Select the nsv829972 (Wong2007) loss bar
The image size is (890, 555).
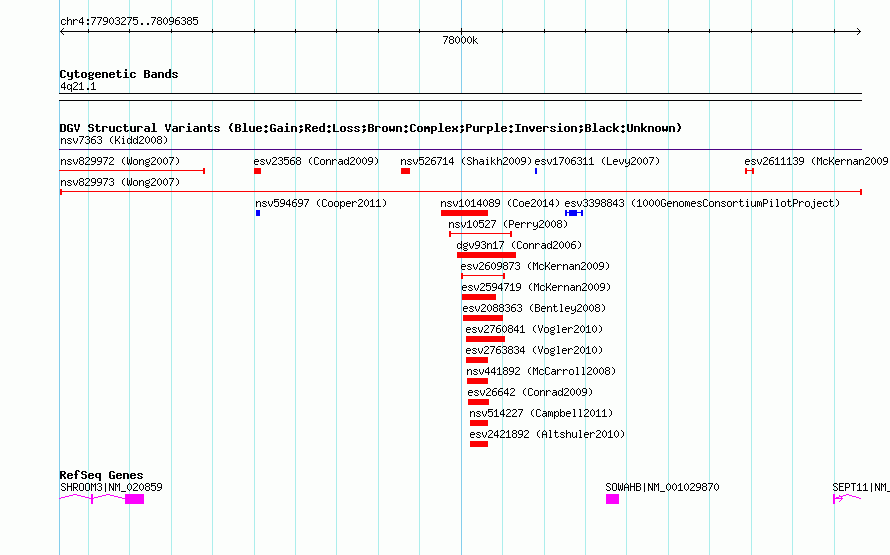[x=132, y=171]
